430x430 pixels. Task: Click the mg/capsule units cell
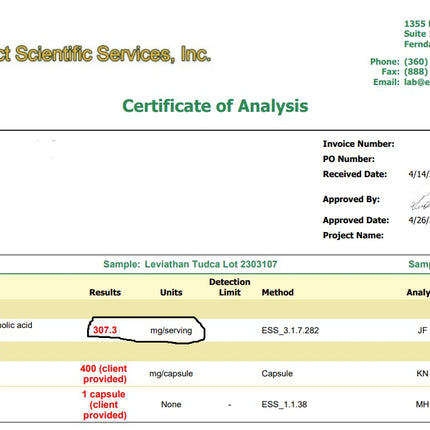(x=171, y=374)
